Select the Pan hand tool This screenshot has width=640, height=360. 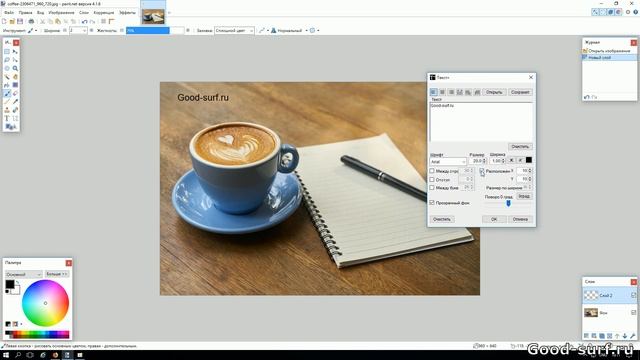(15, 77)
